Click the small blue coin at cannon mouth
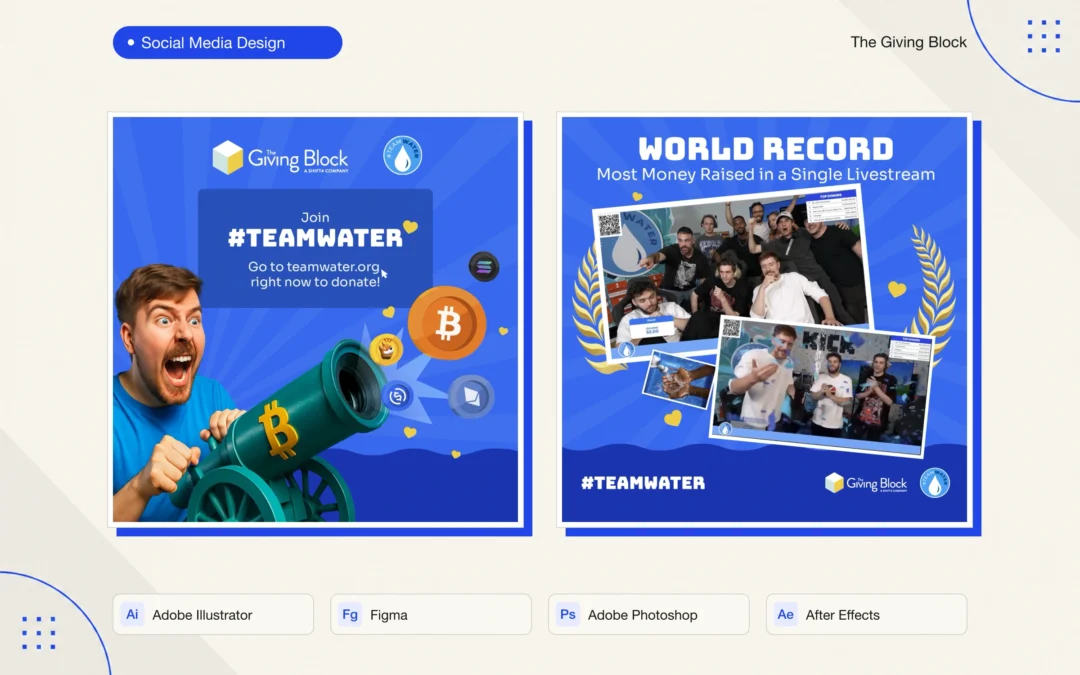This screenshot has width=1080, height=675. click(397, 396)
